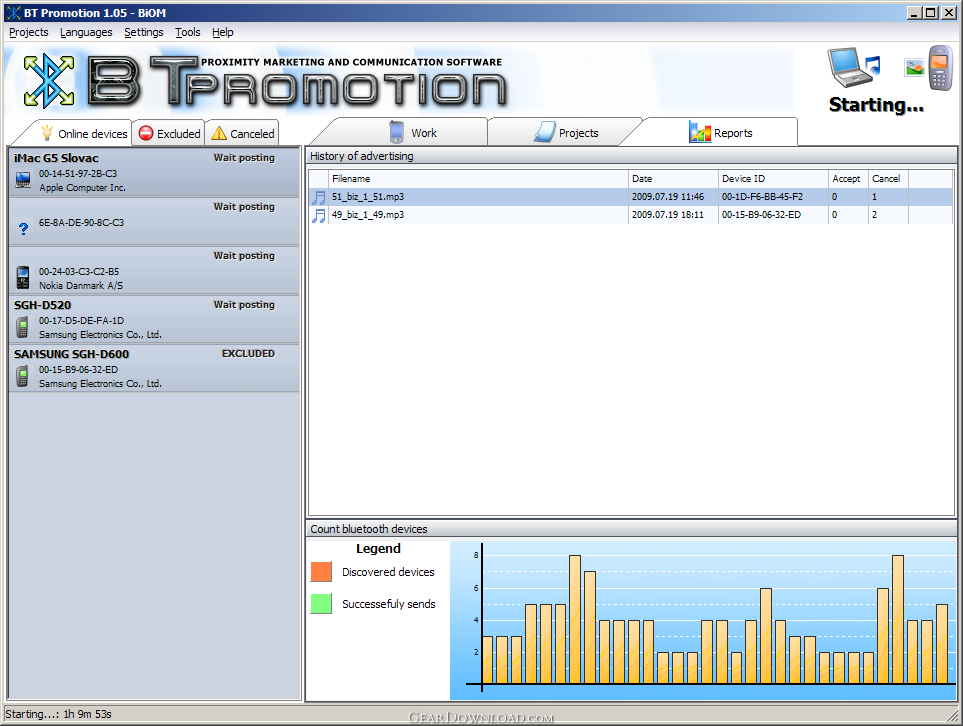Sort history by Device ID column header

pos(772,179)
